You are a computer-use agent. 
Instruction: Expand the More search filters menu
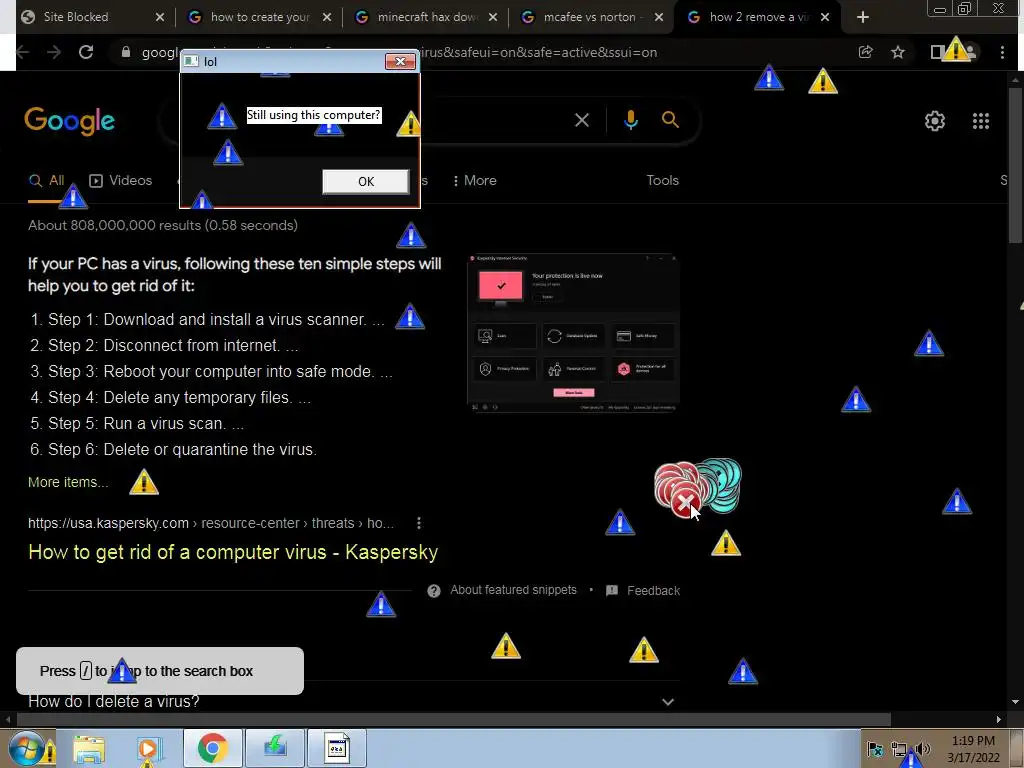[x=475, y=181]
